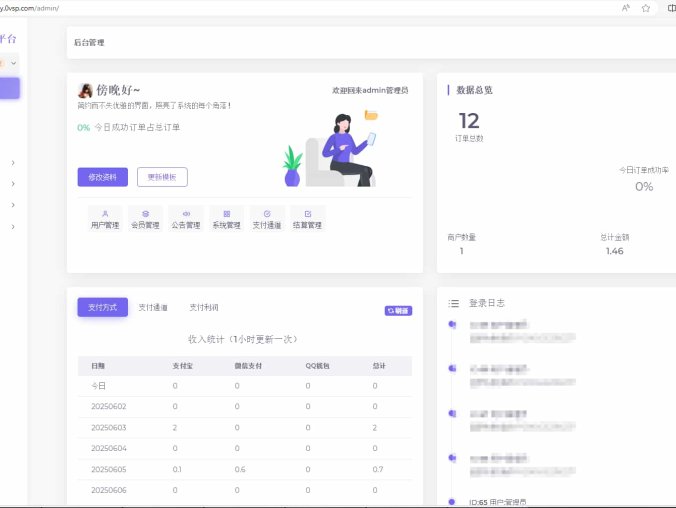Click the 更换模板 button
Image resolution: width=676 pixels, height=508 pixels.
coord(162,177)
